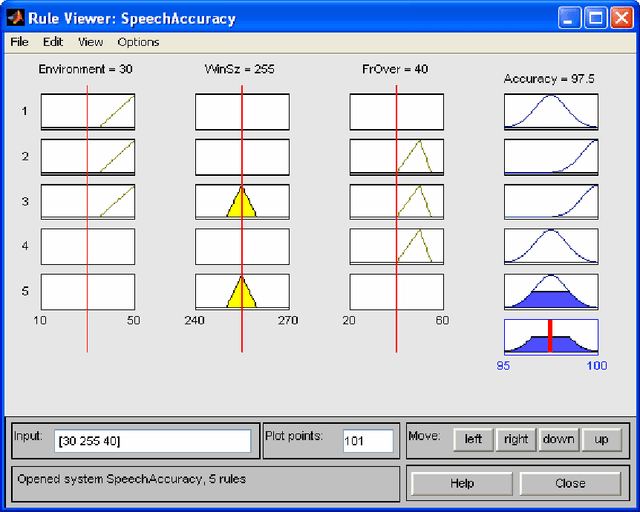Open Help for the Rule Viewer
Screen dimensions: 640x512
click(462, 483)
